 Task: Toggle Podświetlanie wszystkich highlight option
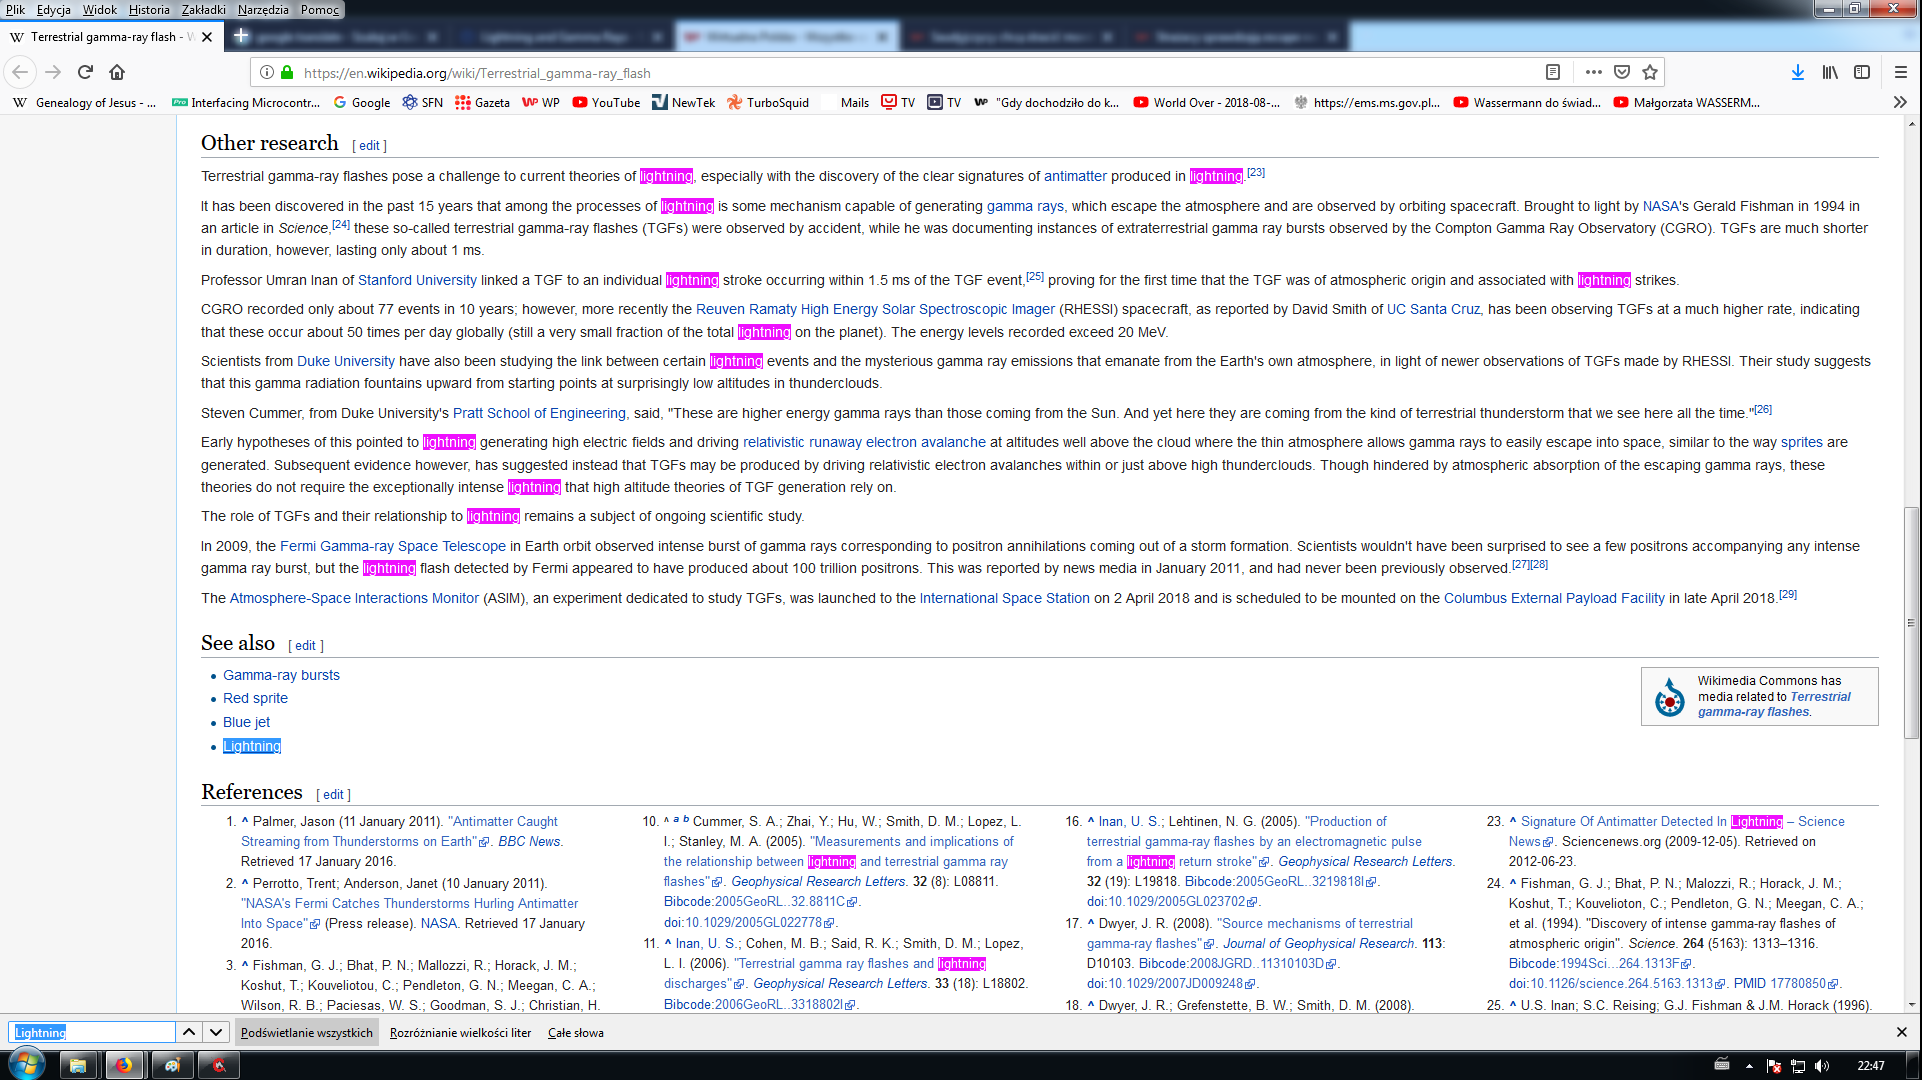coord(306,1033)
